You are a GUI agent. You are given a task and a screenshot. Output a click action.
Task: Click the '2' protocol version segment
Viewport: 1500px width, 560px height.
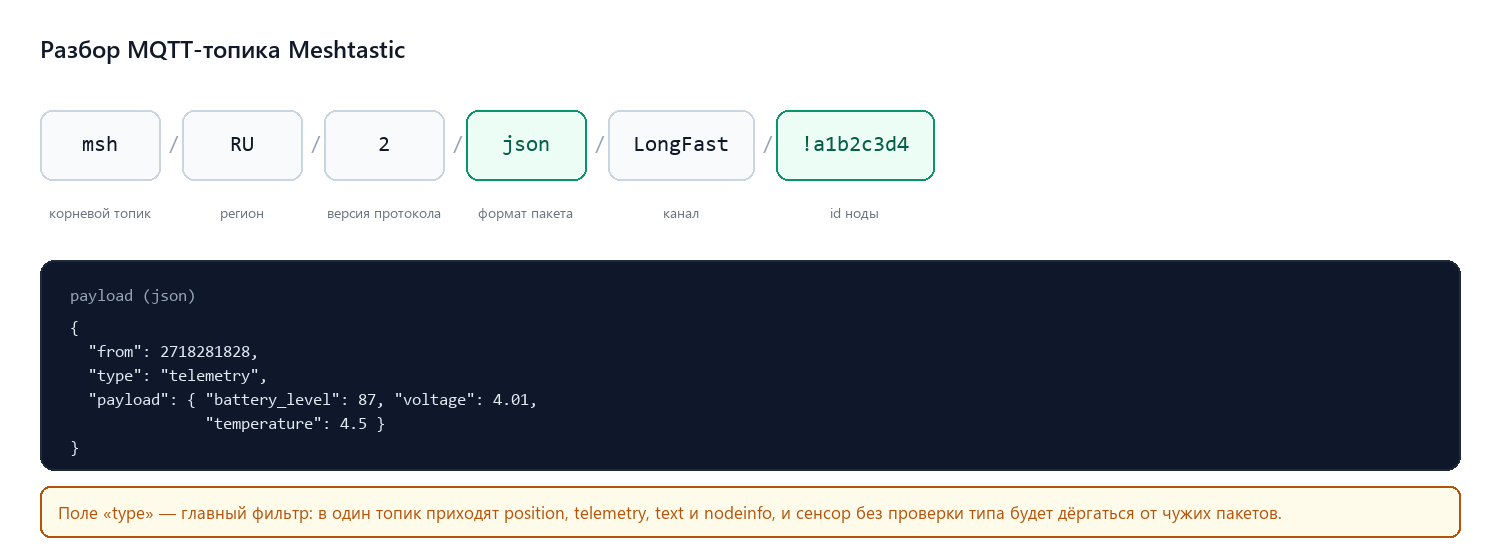[x=384, y=145]
